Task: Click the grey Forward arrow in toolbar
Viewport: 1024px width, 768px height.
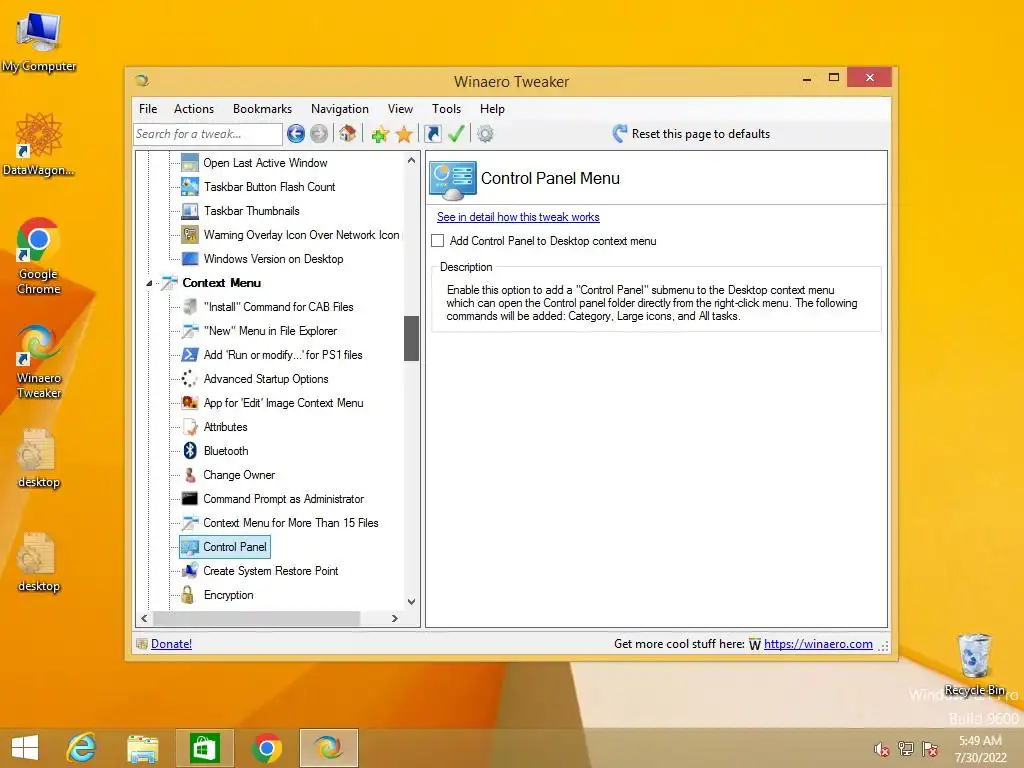Action: click(319, 134)
